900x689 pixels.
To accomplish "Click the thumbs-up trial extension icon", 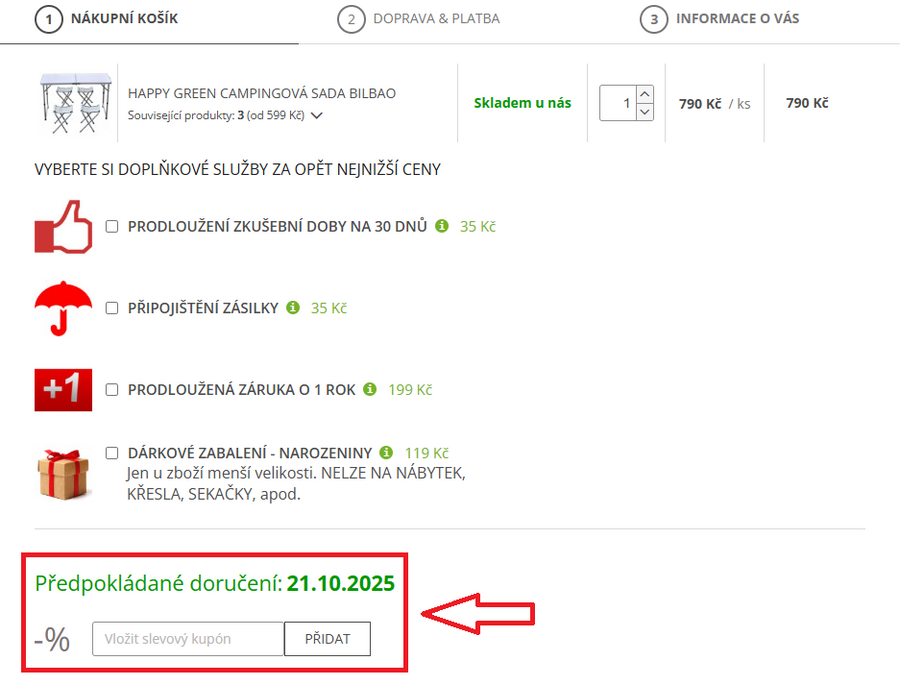I will [x=63, y=226].
